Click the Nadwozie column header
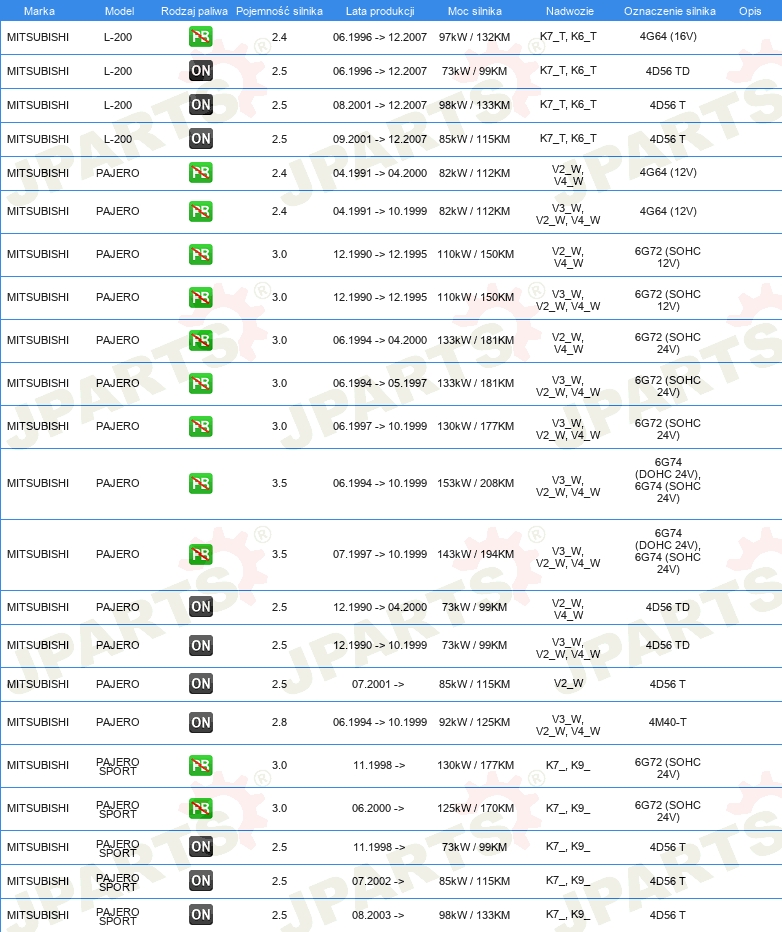782x932 pixels. (570, 11)
